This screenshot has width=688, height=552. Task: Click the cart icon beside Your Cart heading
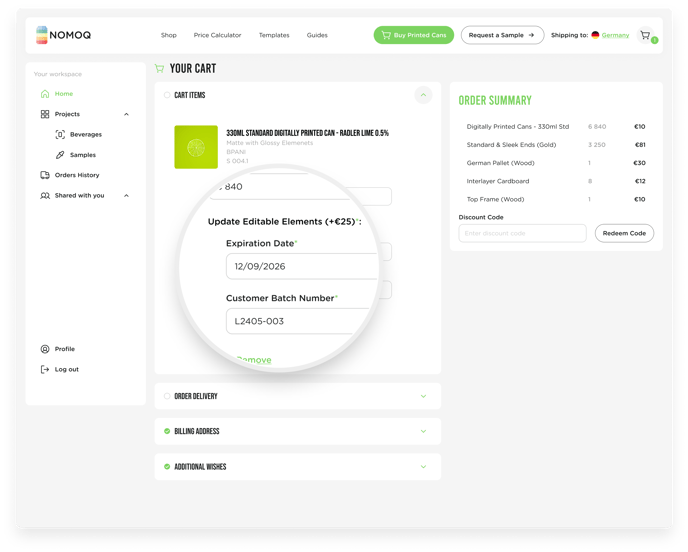coord(159,68)
